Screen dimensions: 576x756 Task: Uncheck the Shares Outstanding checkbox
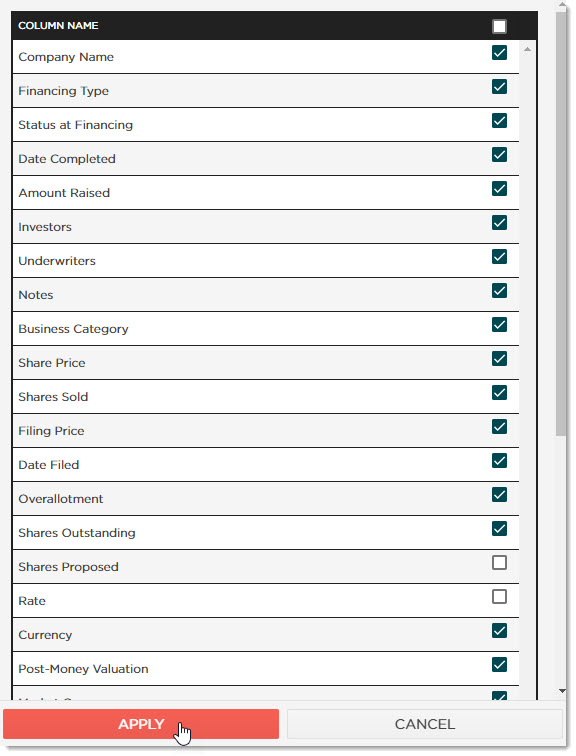(x=499, y=528)
